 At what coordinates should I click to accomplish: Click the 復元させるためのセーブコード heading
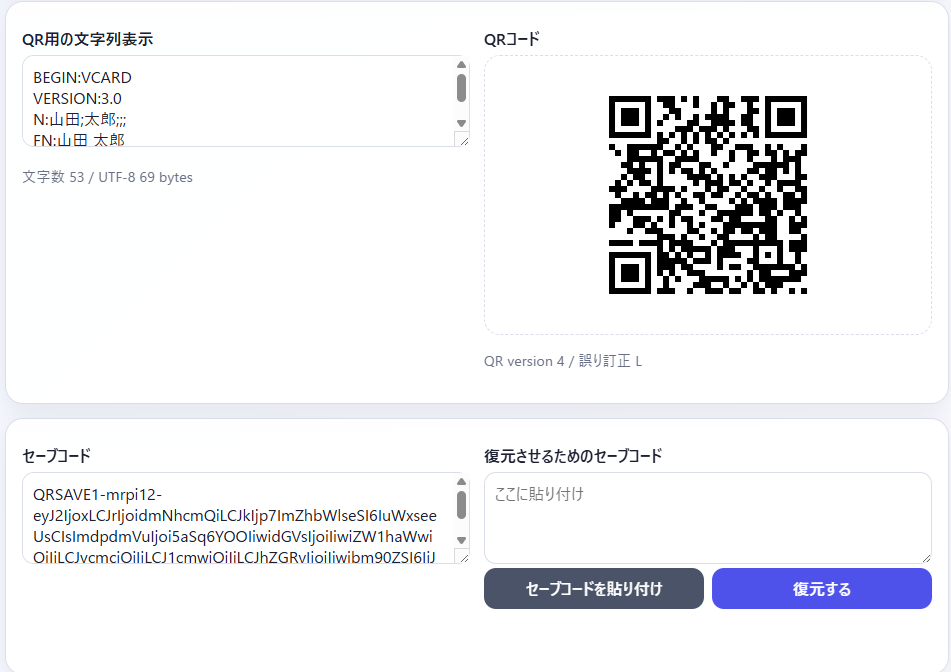coord(573,456)
